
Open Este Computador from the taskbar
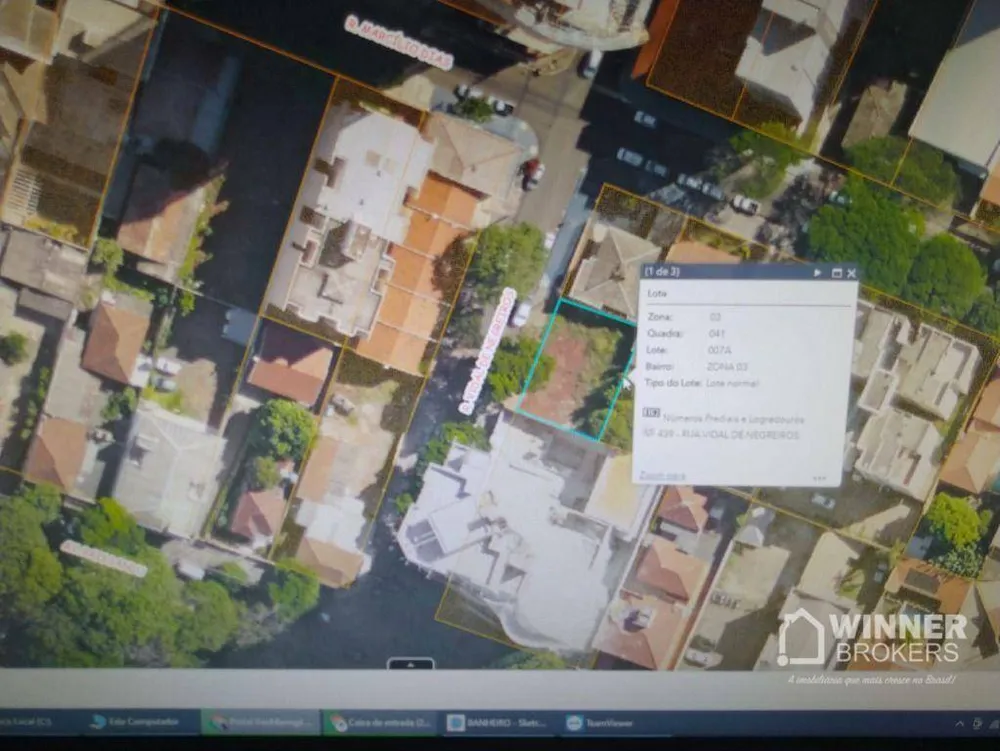coord(135,722)
